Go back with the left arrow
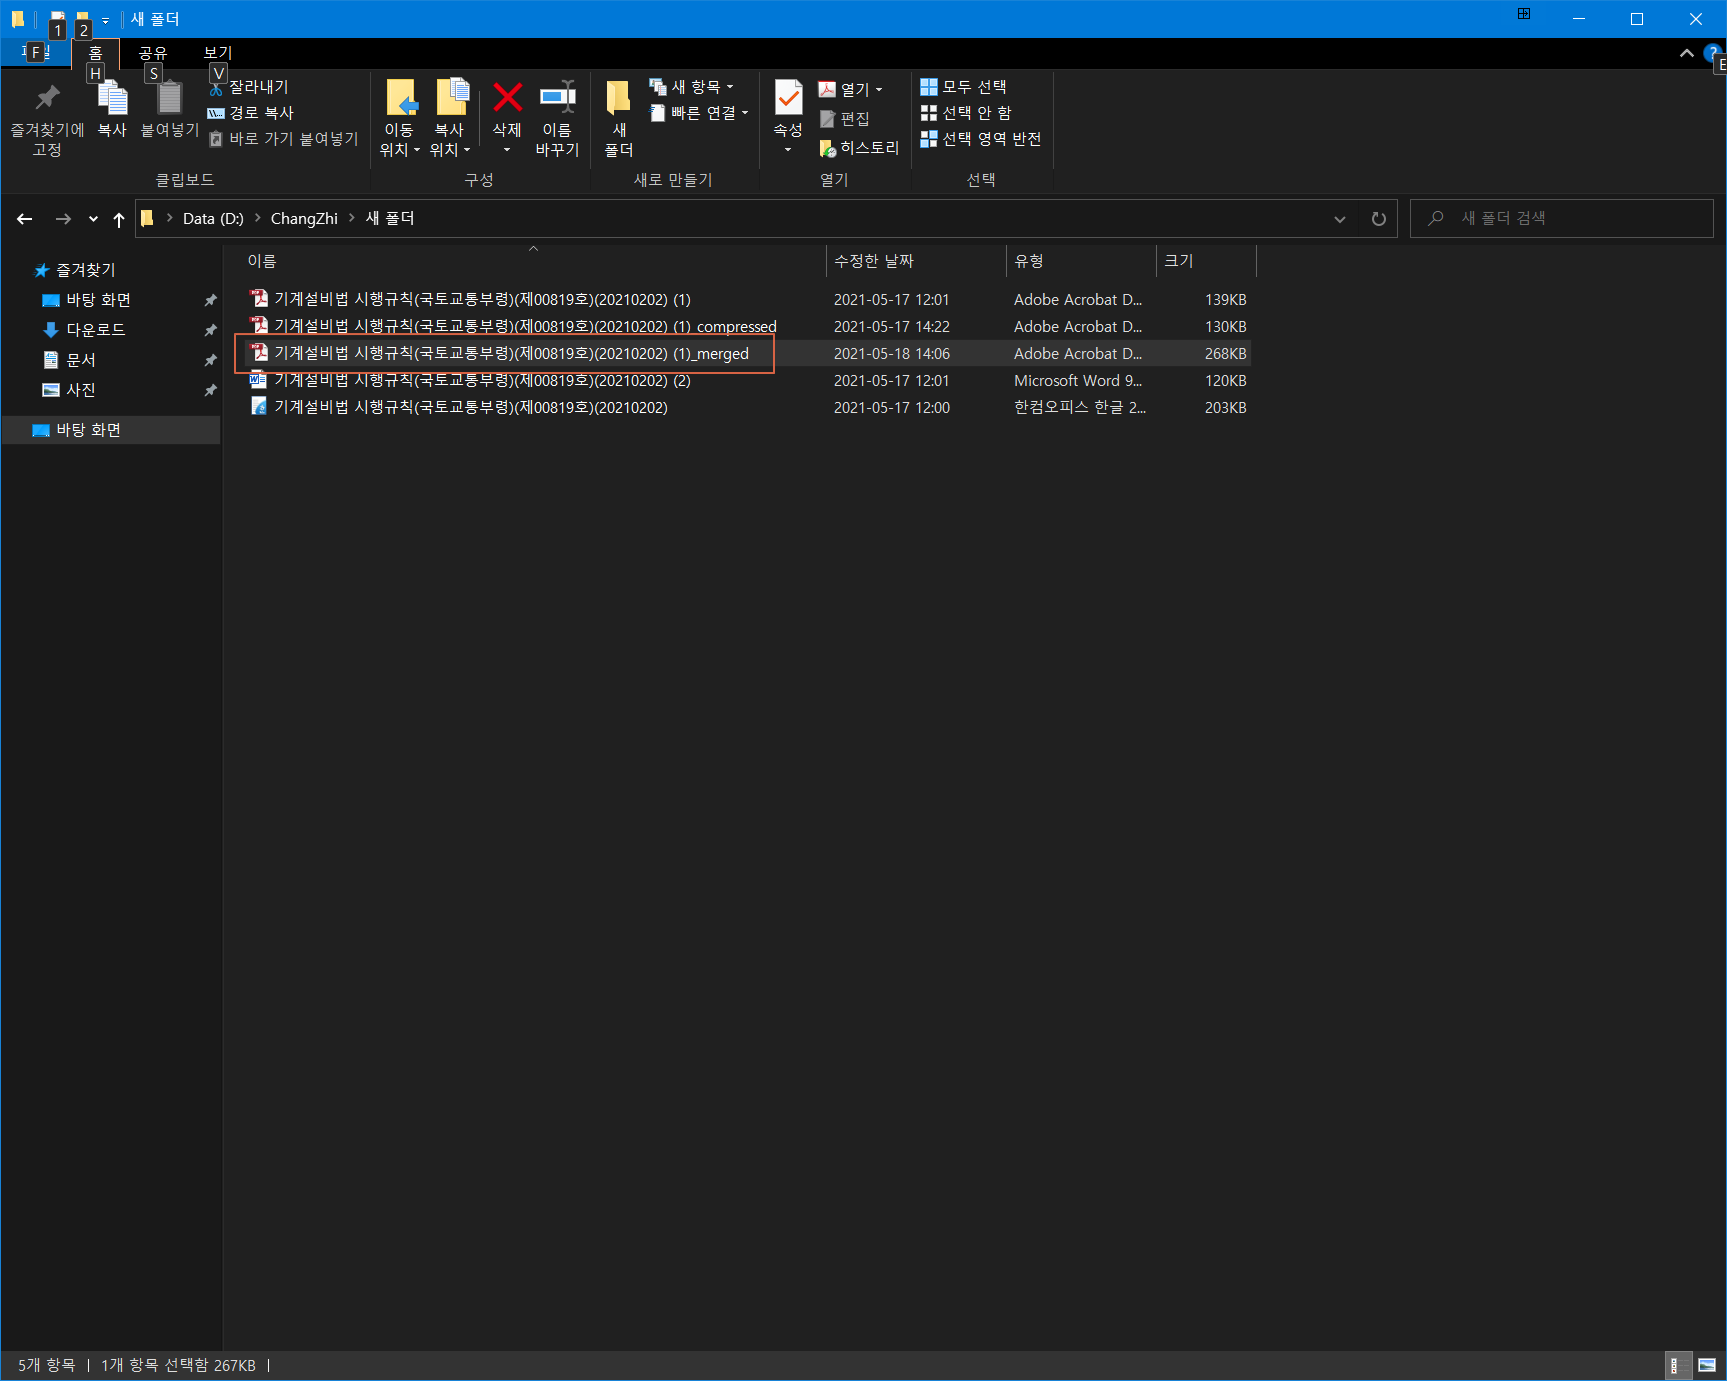 [25, 219]
